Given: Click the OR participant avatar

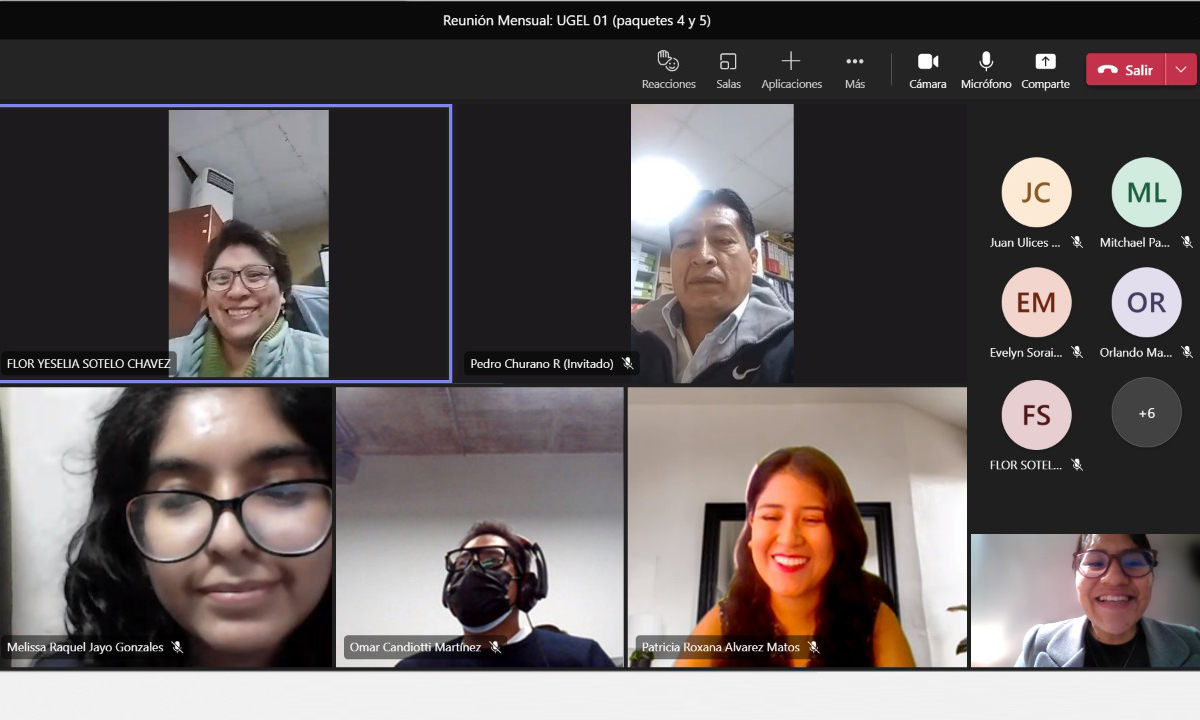Looking at the screenshot, I should pyautogui.click(x=1146, y=302).
